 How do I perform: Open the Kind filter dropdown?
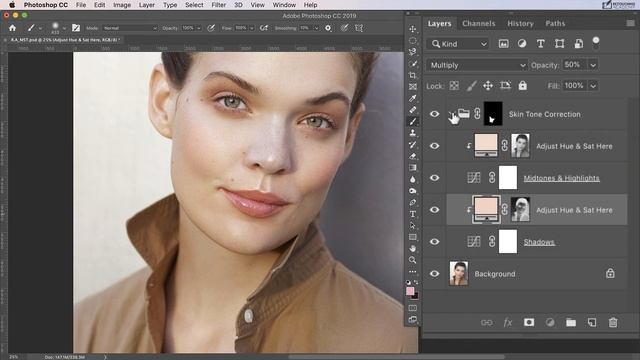click(458, 44)
